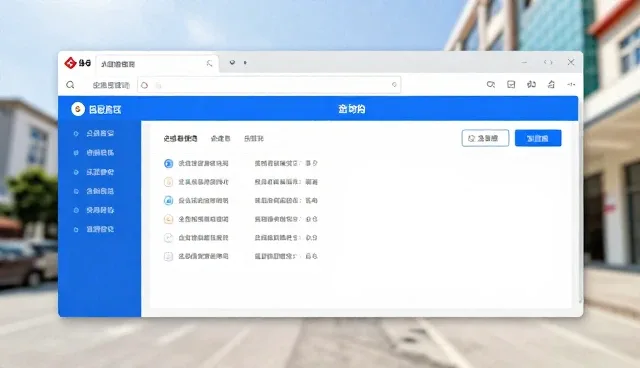
Task: Switch to the second content tab
Action: click(220, 139)
